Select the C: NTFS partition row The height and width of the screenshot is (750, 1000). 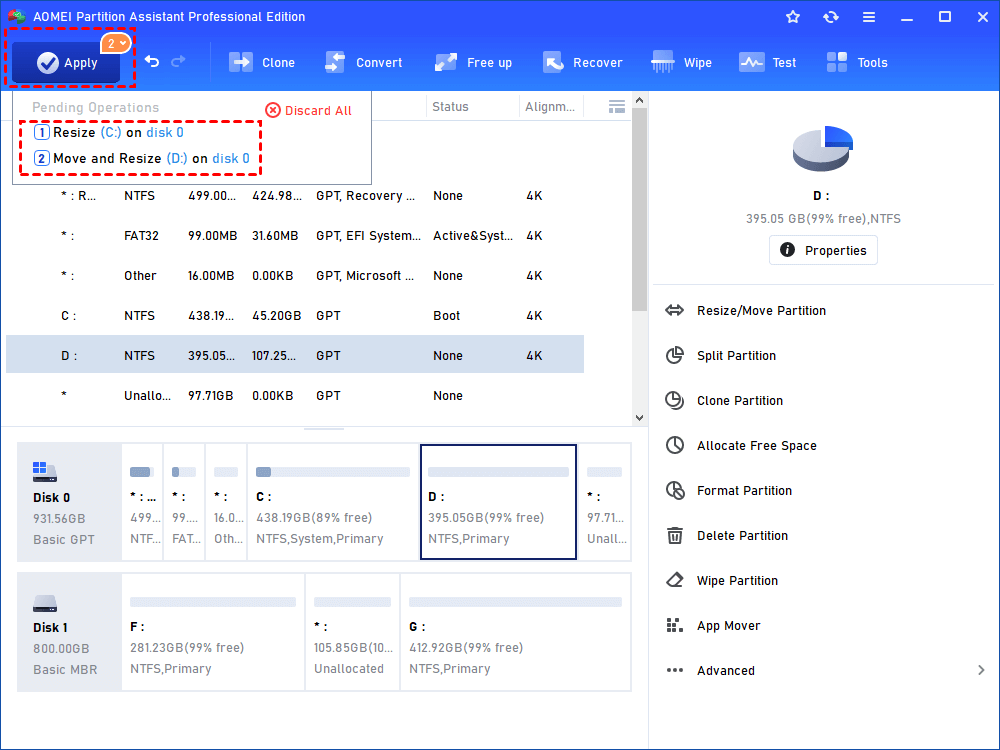click(x=295, y=316)
